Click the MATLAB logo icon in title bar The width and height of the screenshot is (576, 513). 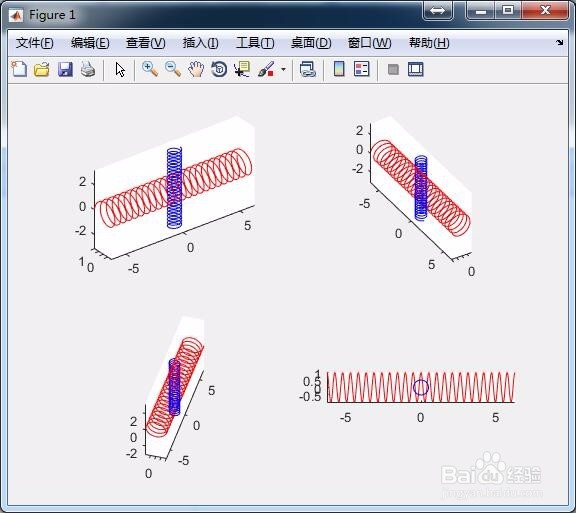point(16,15)
